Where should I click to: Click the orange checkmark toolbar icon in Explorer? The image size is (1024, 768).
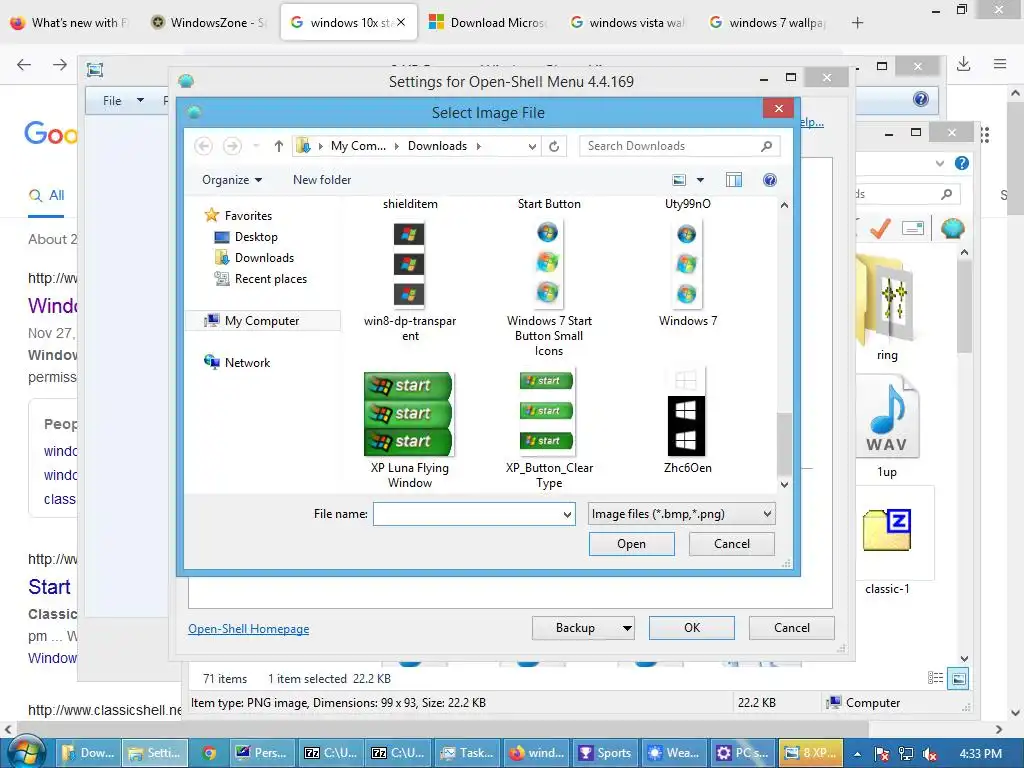[x=880, y=228]
